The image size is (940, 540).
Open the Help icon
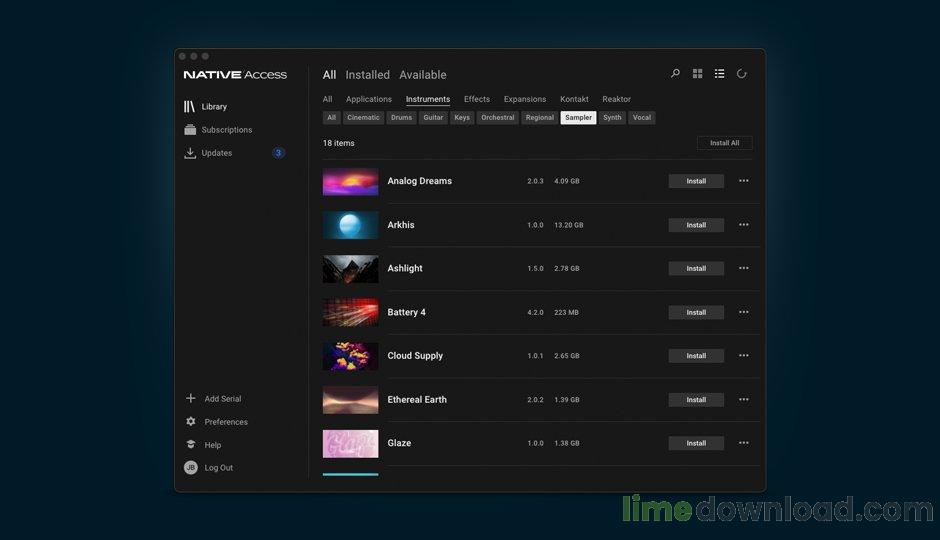191,445
